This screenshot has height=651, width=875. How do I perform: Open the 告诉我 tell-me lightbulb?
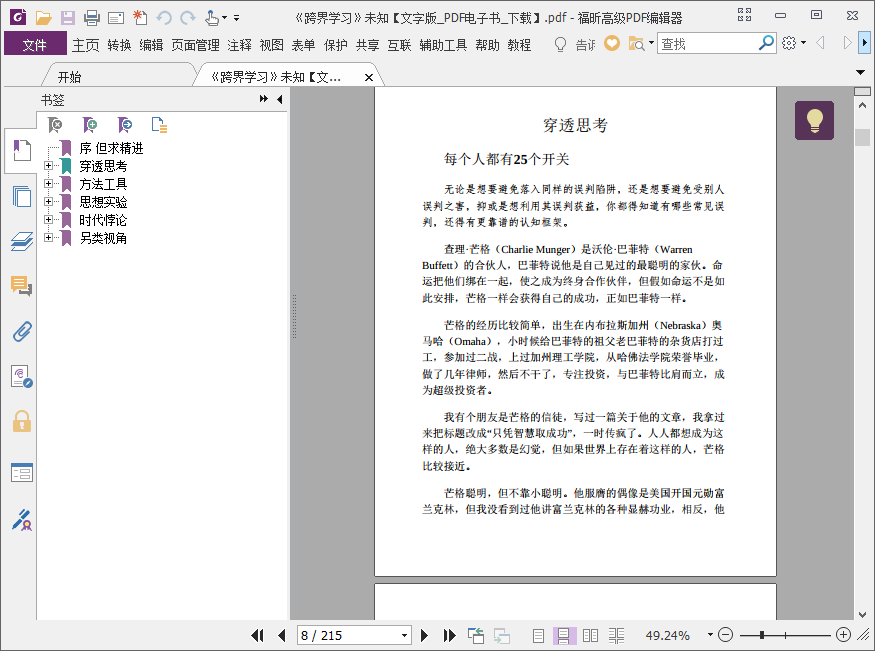pos(560,44)
